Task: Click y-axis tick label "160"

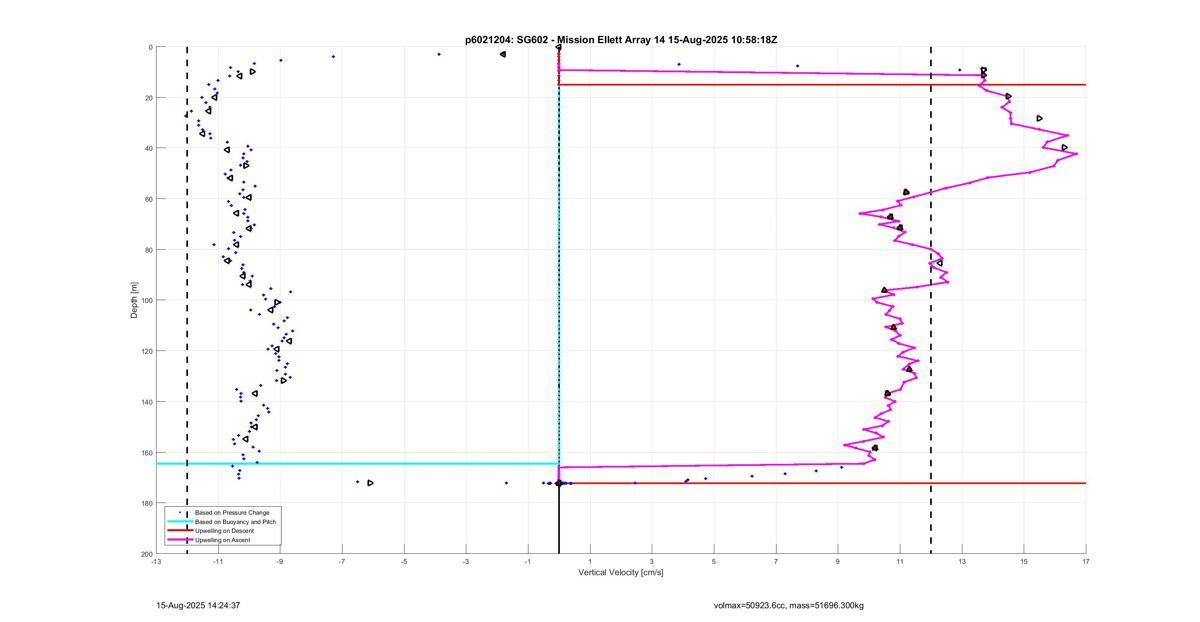Action: tap(146, 452)
